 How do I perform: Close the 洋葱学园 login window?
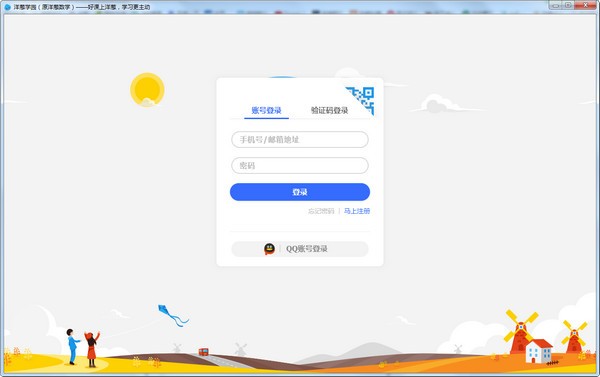586,5
